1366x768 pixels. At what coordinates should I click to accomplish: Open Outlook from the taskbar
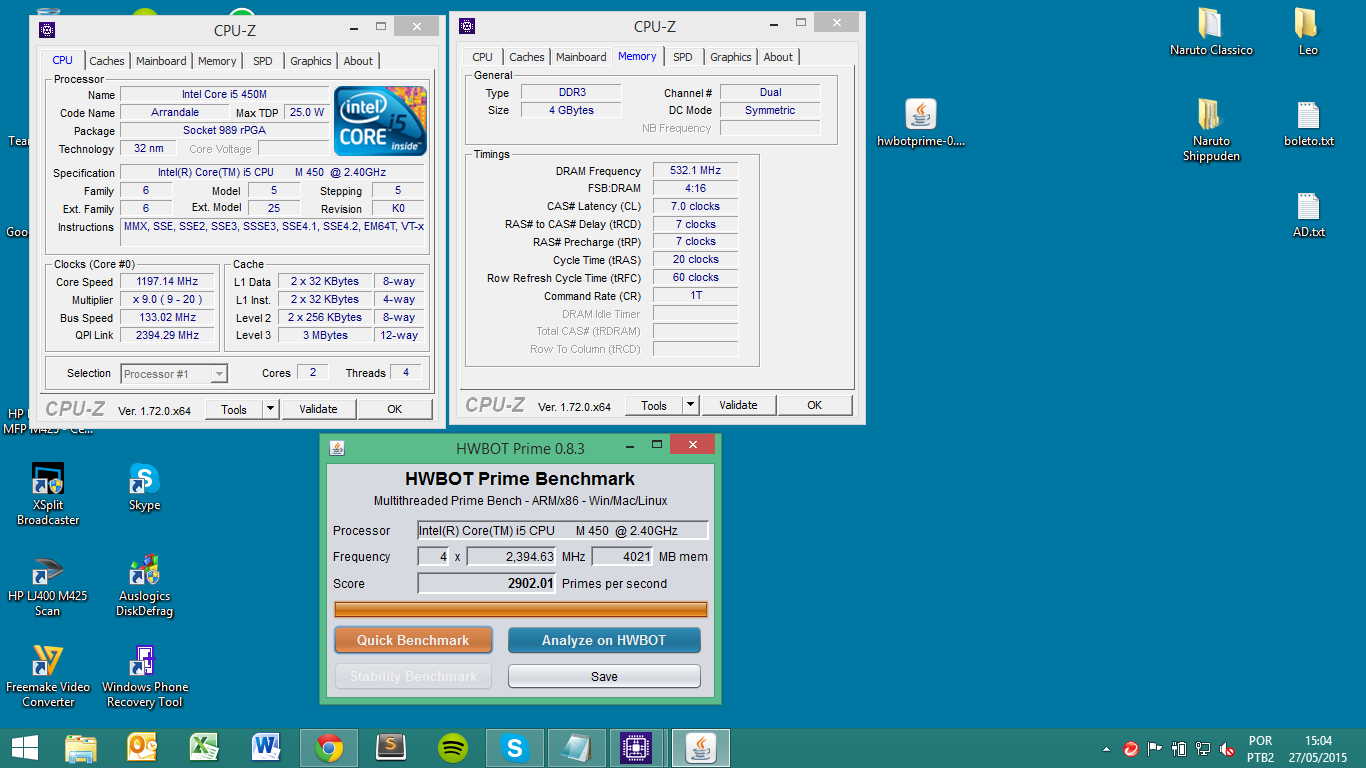click(143, 747)
